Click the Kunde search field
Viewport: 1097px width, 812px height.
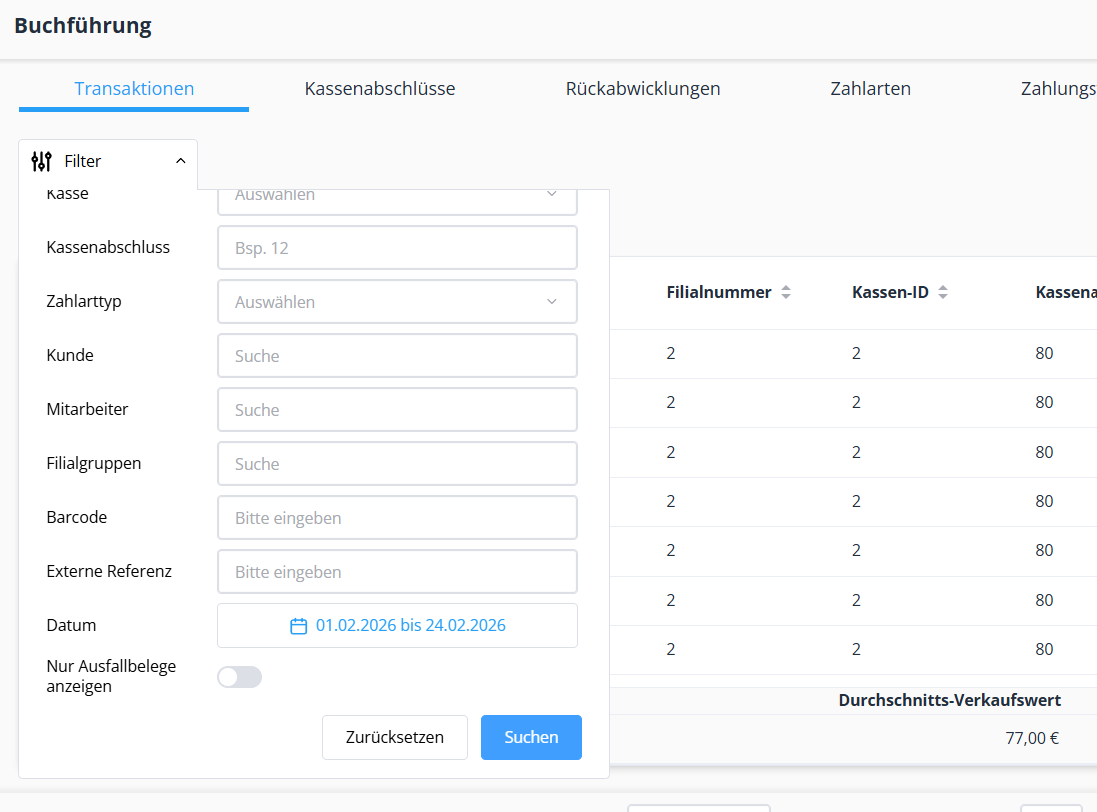(x=397, y=356)
